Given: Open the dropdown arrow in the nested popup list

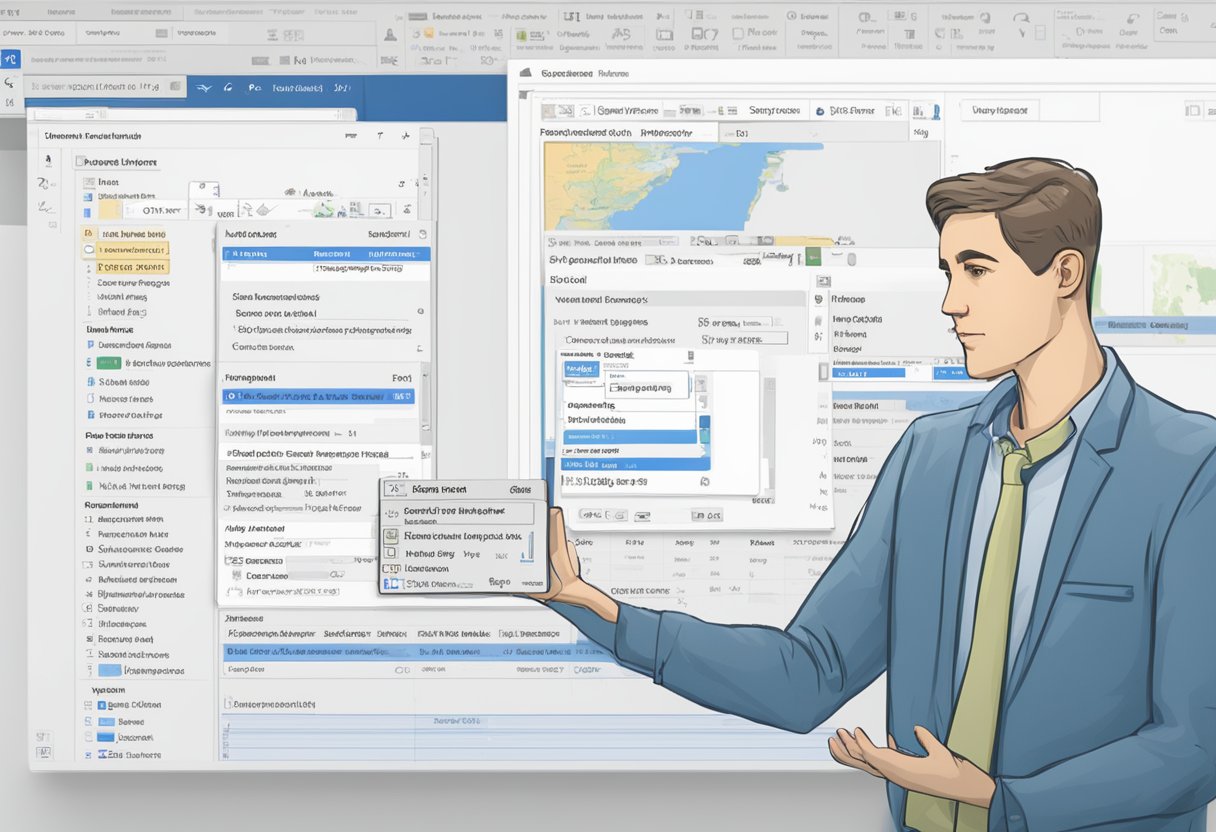Looking at the screenshot, I should (x=700, y=385).
